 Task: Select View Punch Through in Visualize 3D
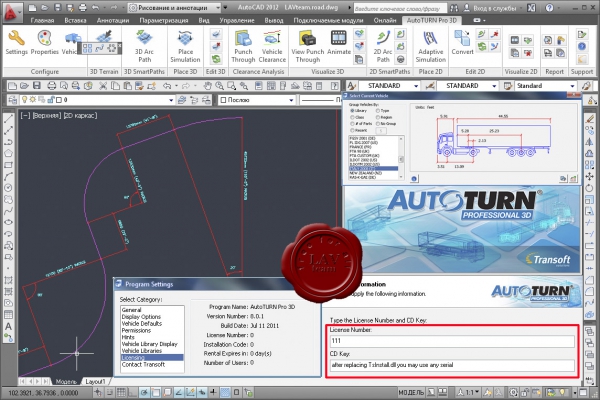pyautogui.click(x=308, y=46)
